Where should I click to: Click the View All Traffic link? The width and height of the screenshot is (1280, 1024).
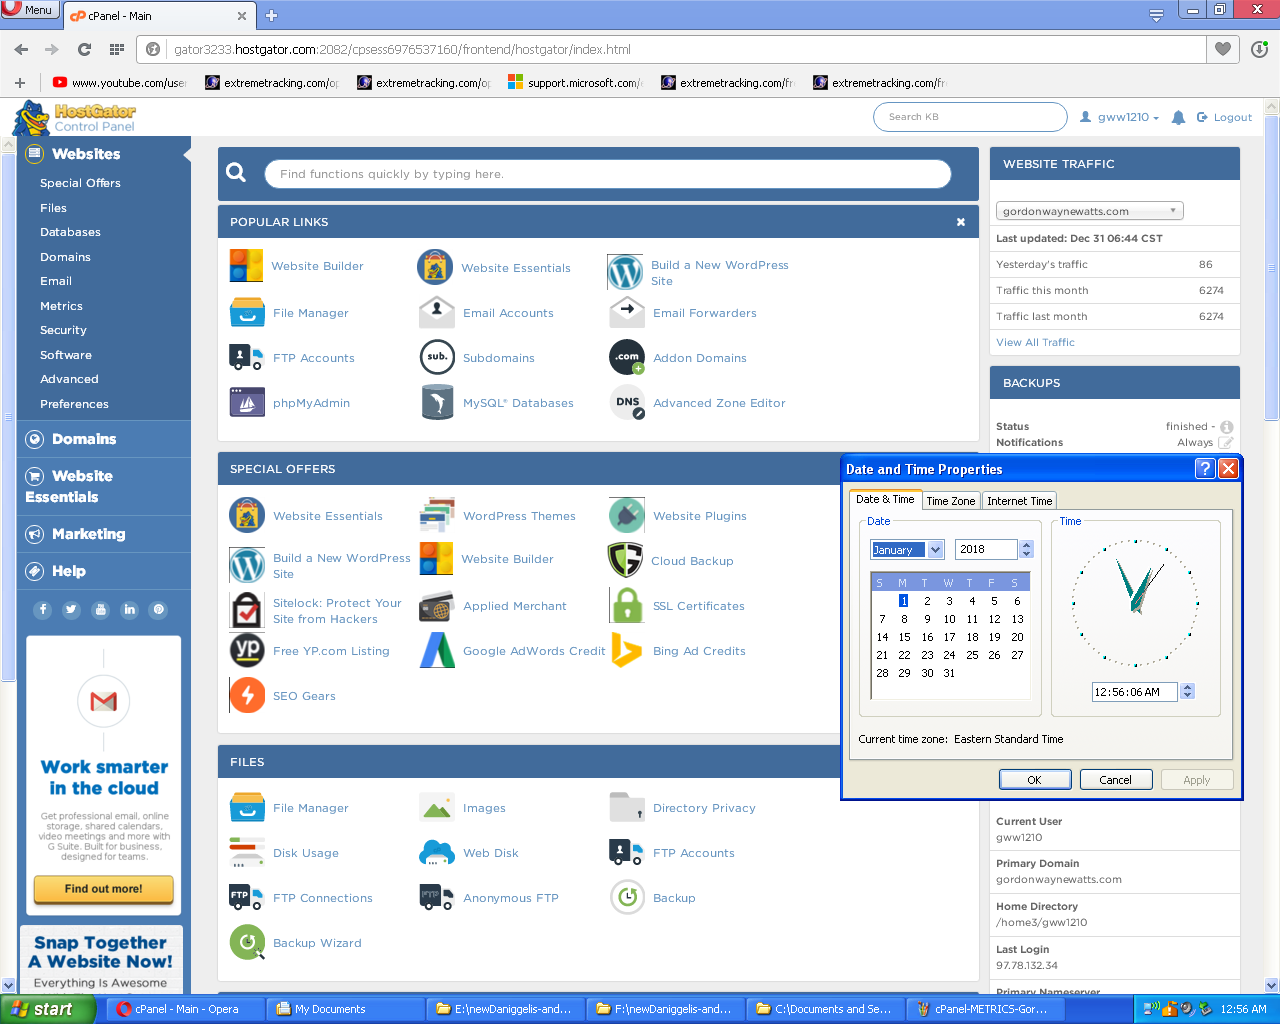[1035, 342]
